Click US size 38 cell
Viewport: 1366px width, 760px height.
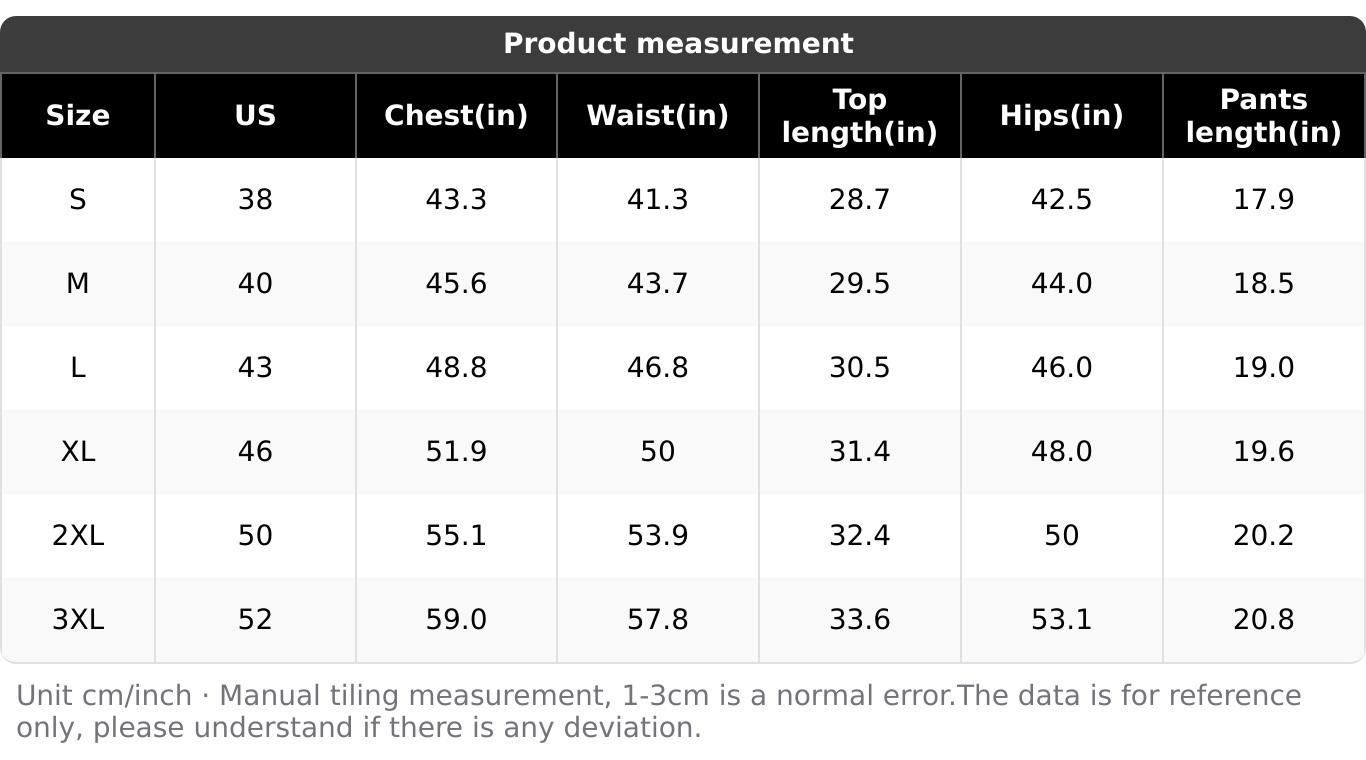point(255,200)
